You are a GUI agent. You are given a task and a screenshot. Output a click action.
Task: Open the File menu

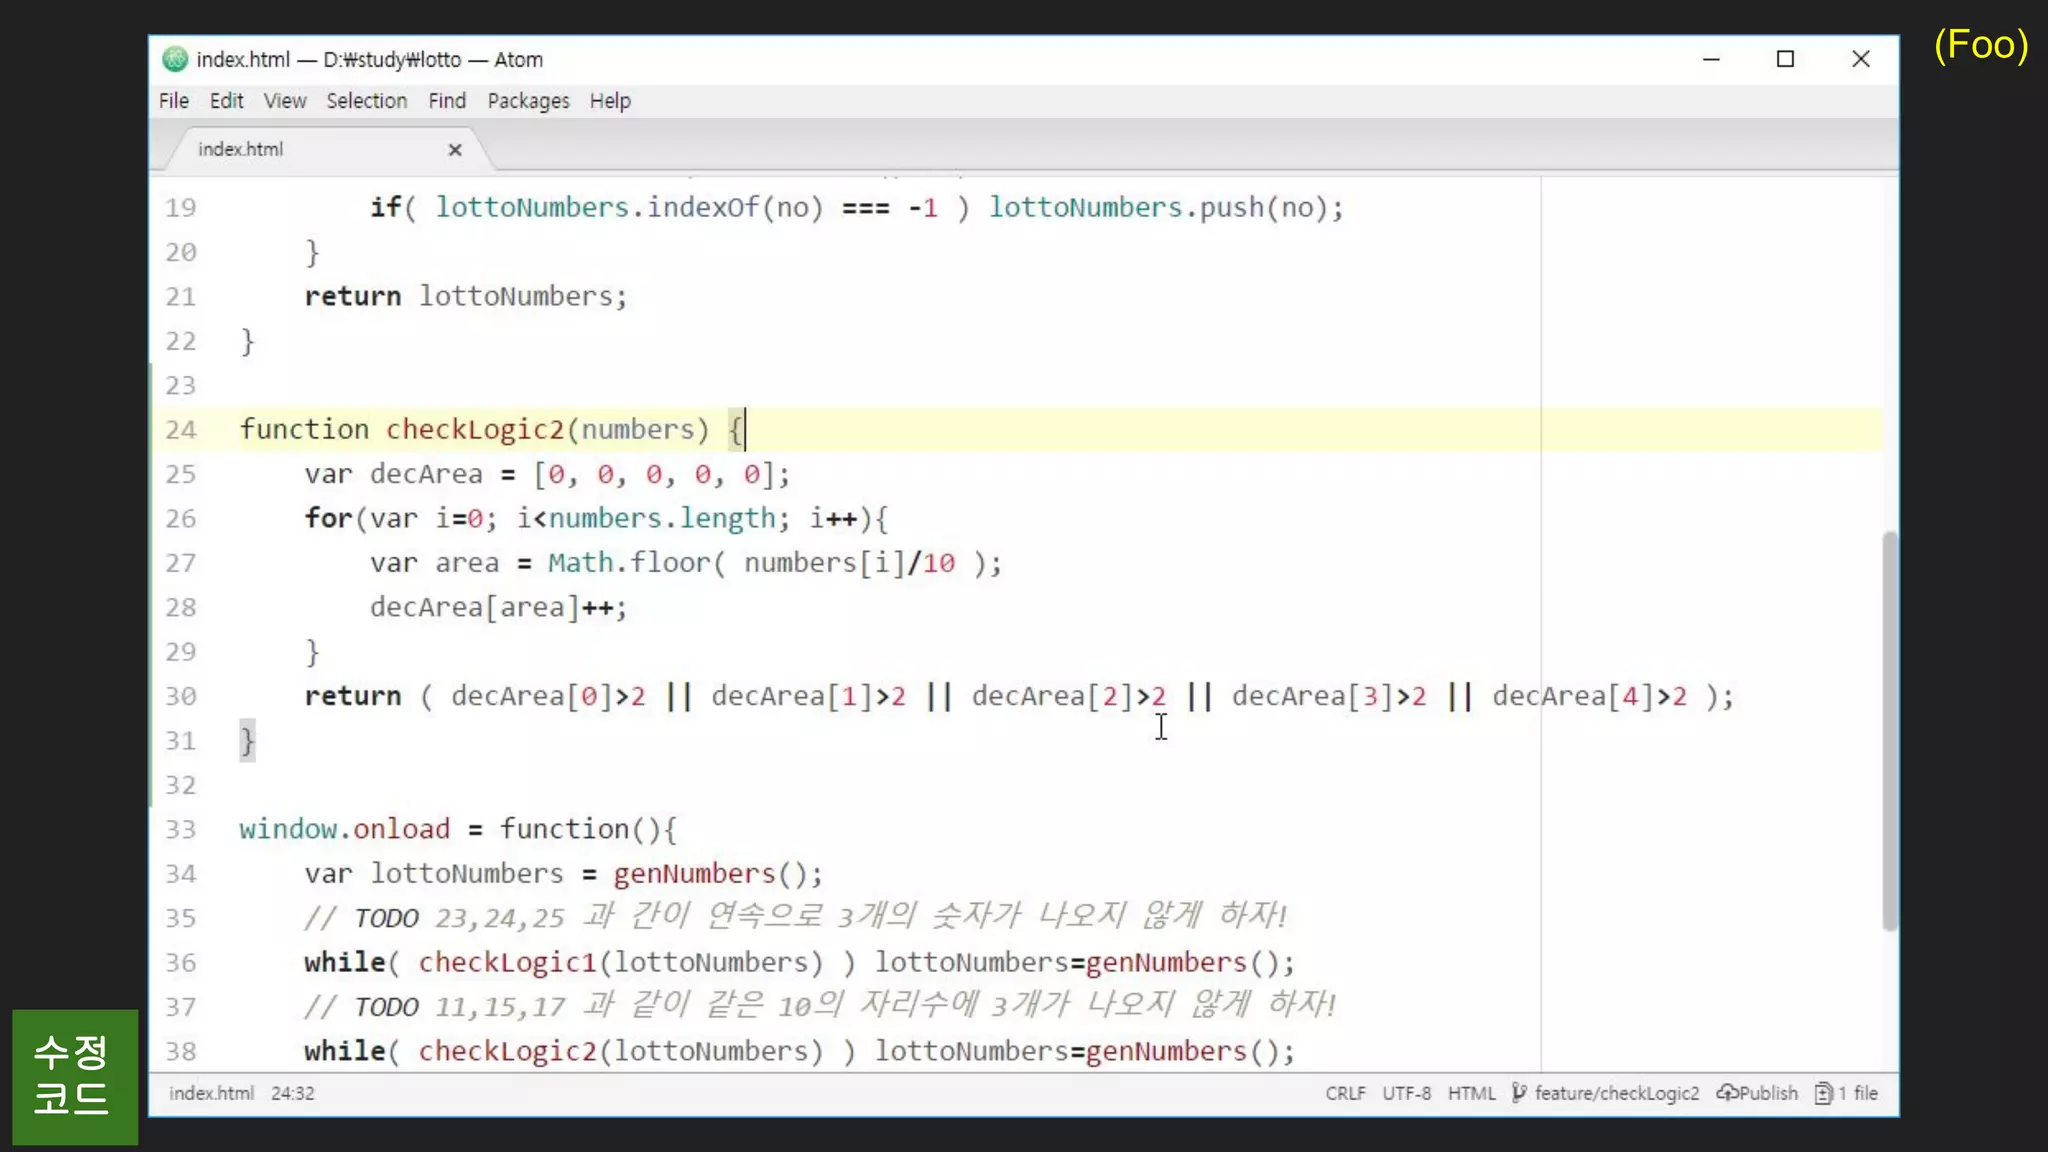[173, 101]
